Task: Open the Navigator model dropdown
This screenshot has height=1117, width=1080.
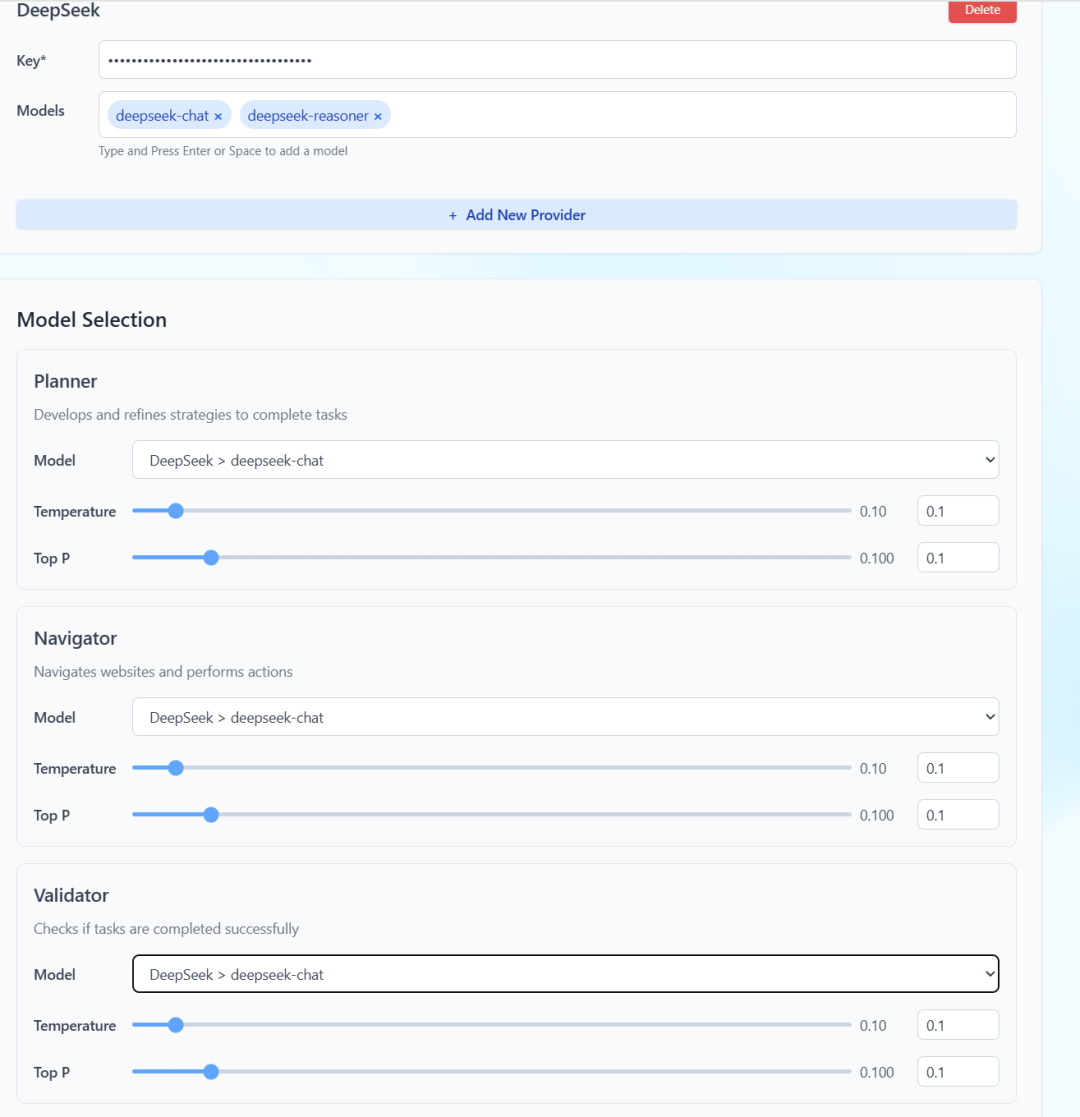Action: (x=566, y=717)
